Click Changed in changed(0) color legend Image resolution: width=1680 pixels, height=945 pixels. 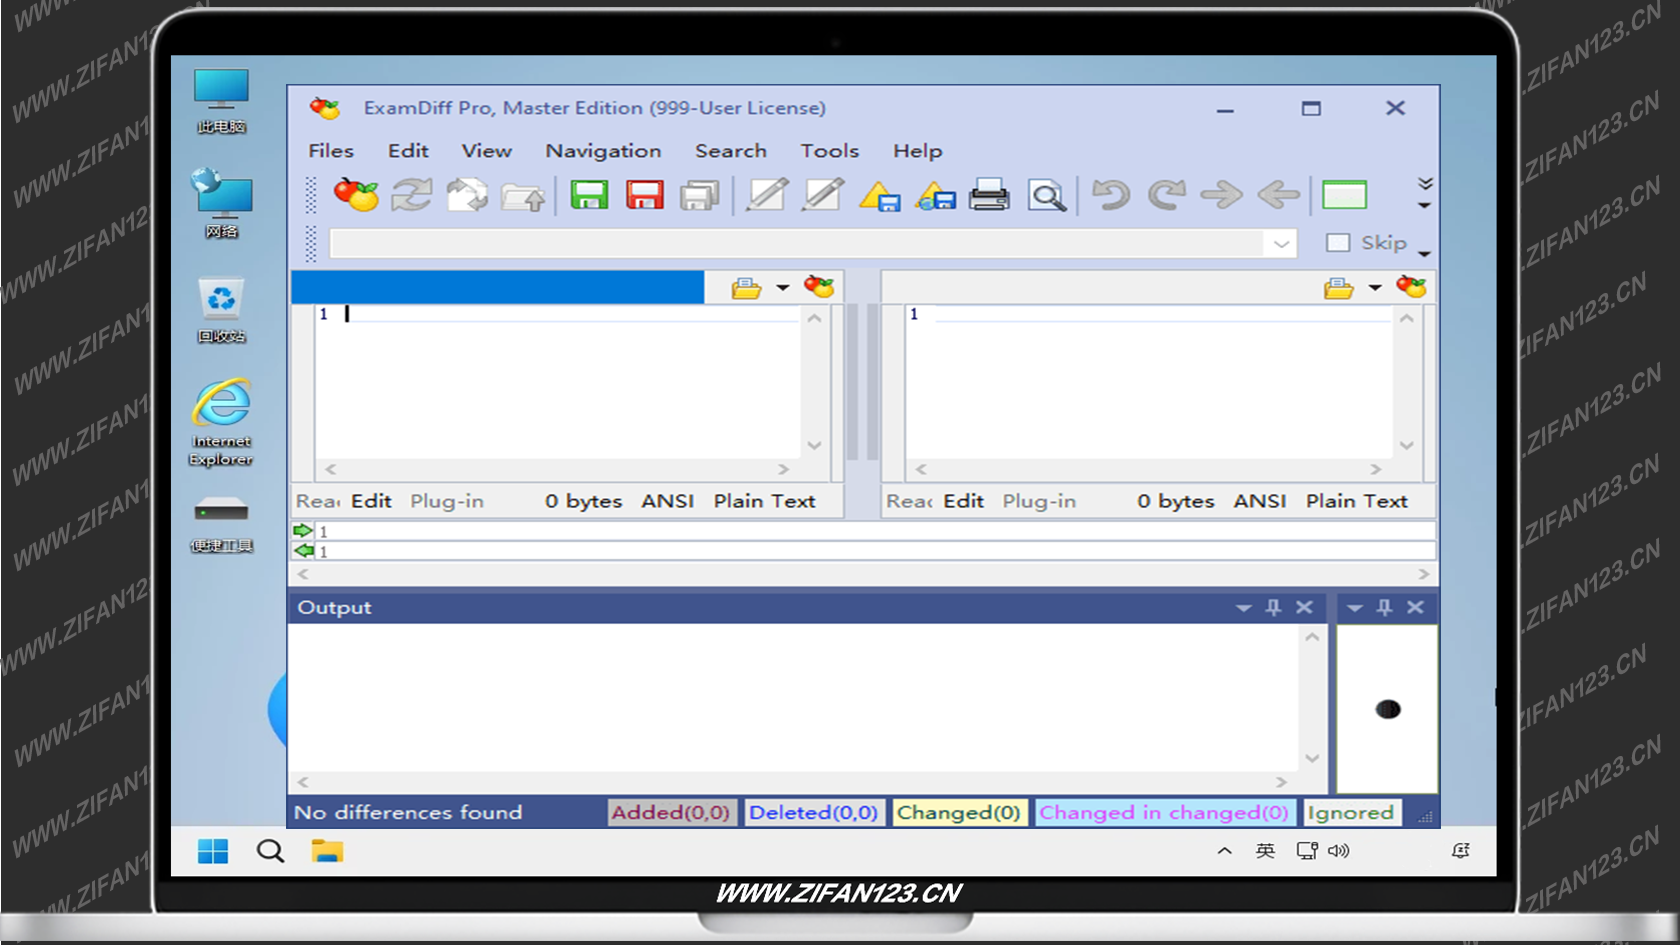point(1164,812)
